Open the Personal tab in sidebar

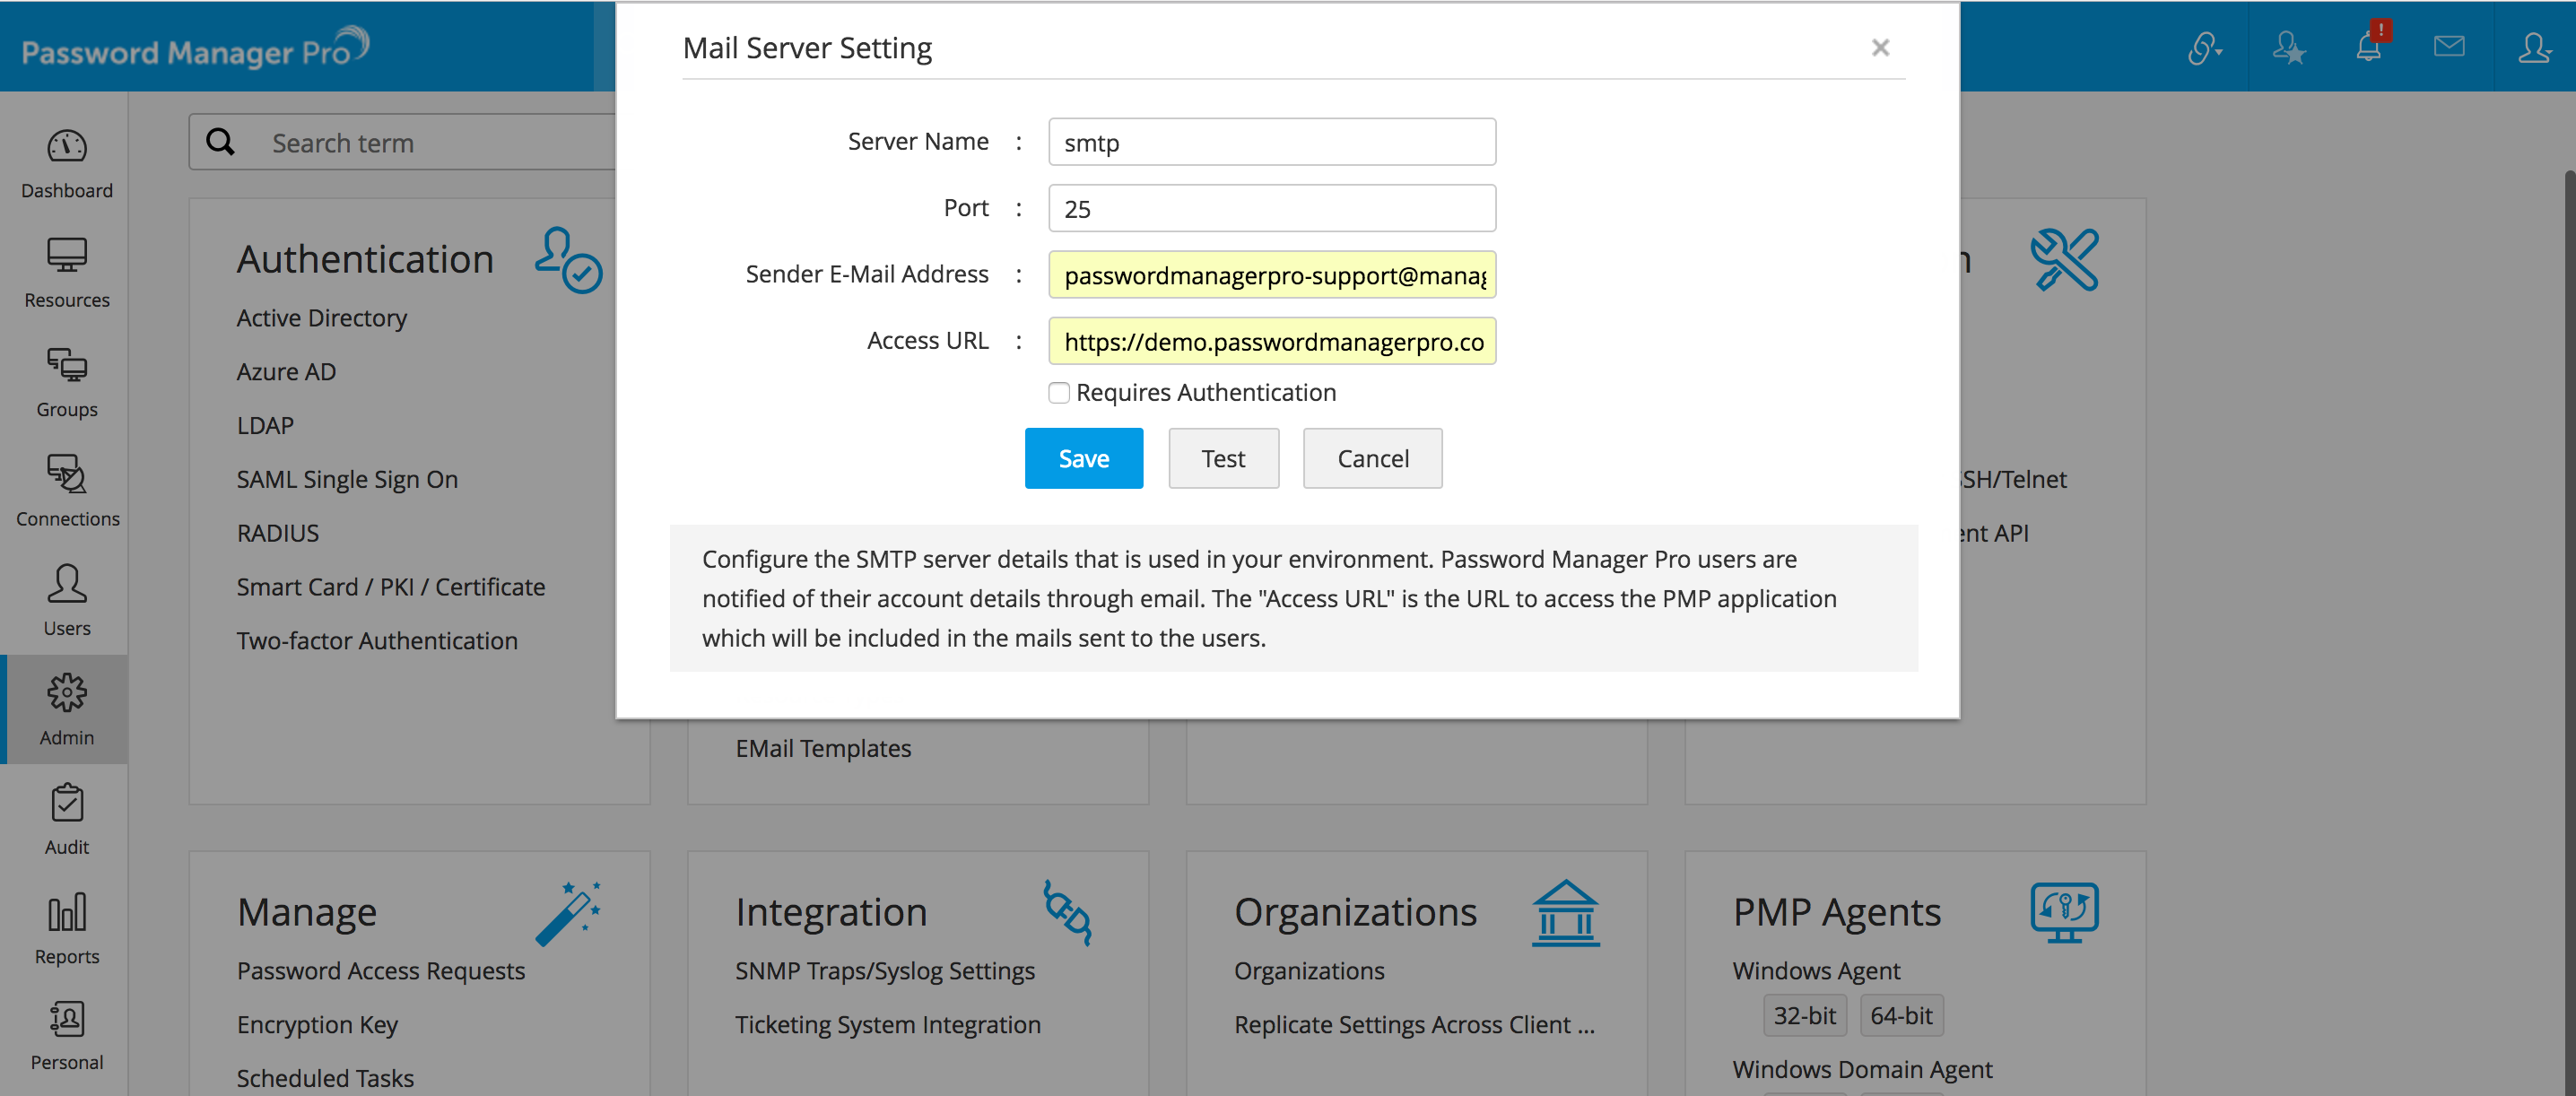(66, 1036)
